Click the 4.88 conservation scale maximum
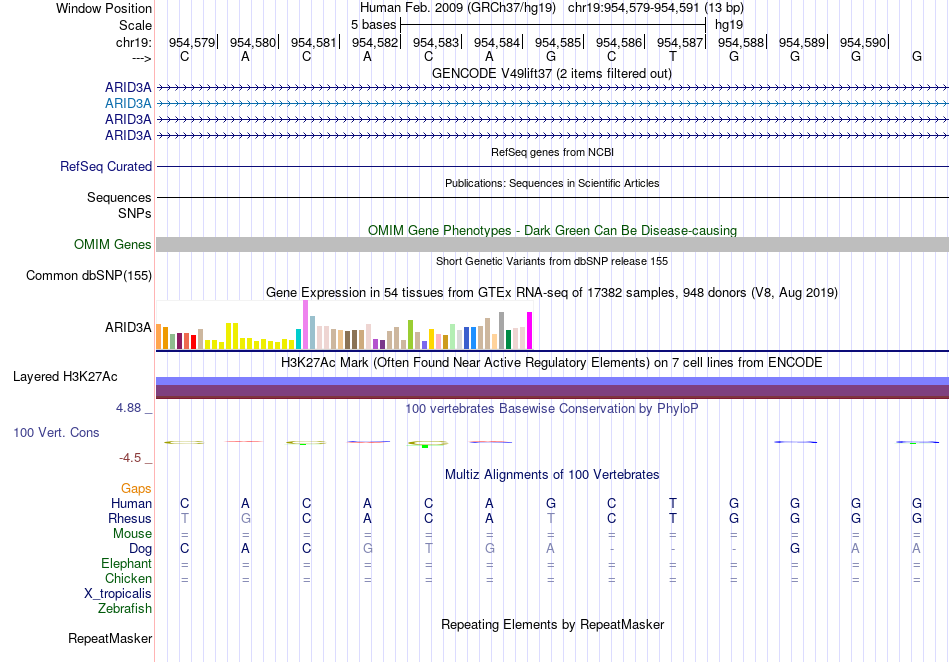Image resolution: width=950 pixels, height=662 pixels. (128, 408)
